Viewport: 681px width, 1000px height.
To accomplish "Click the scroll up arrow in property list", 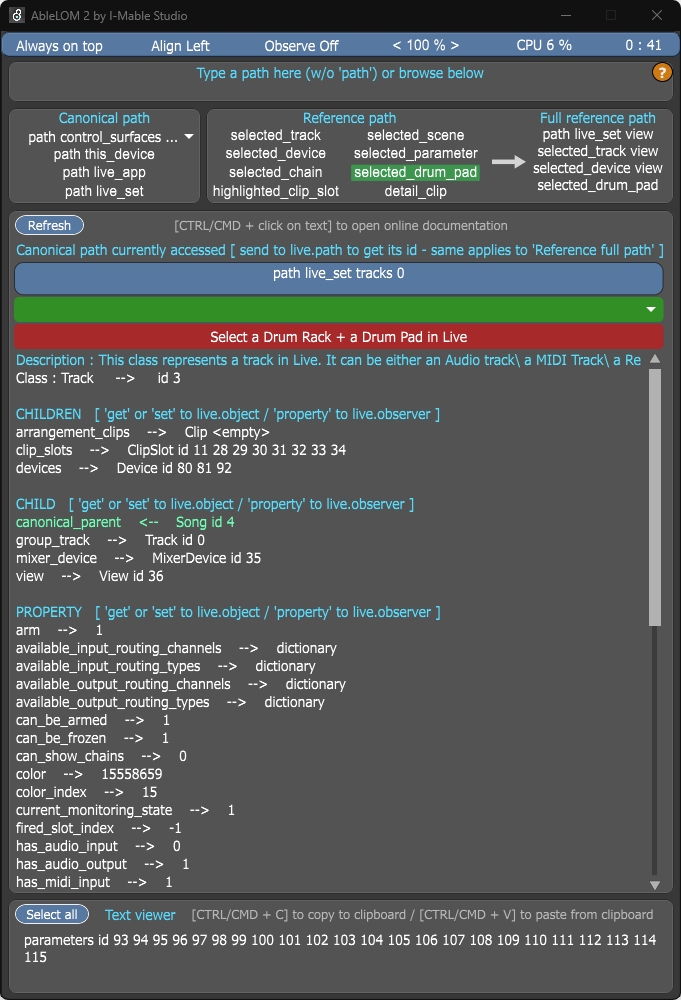I will [655, 359].
